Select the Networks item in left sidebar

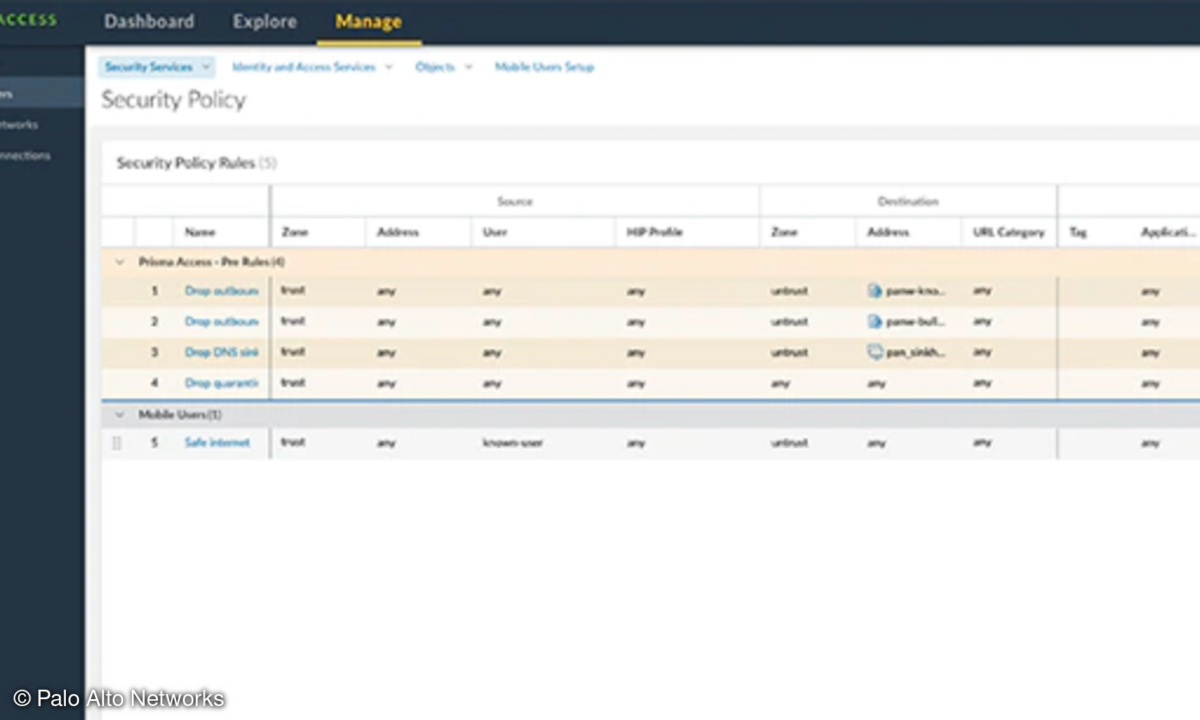click(20, 125)
